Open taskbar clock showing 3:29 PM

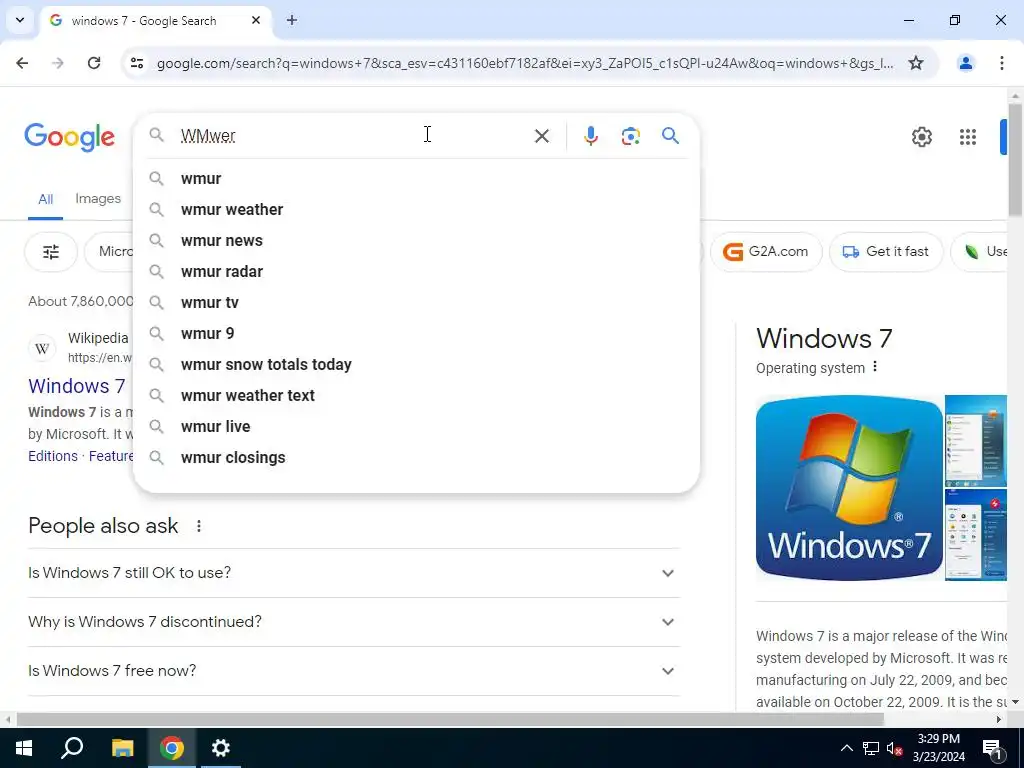coord(938,748)
